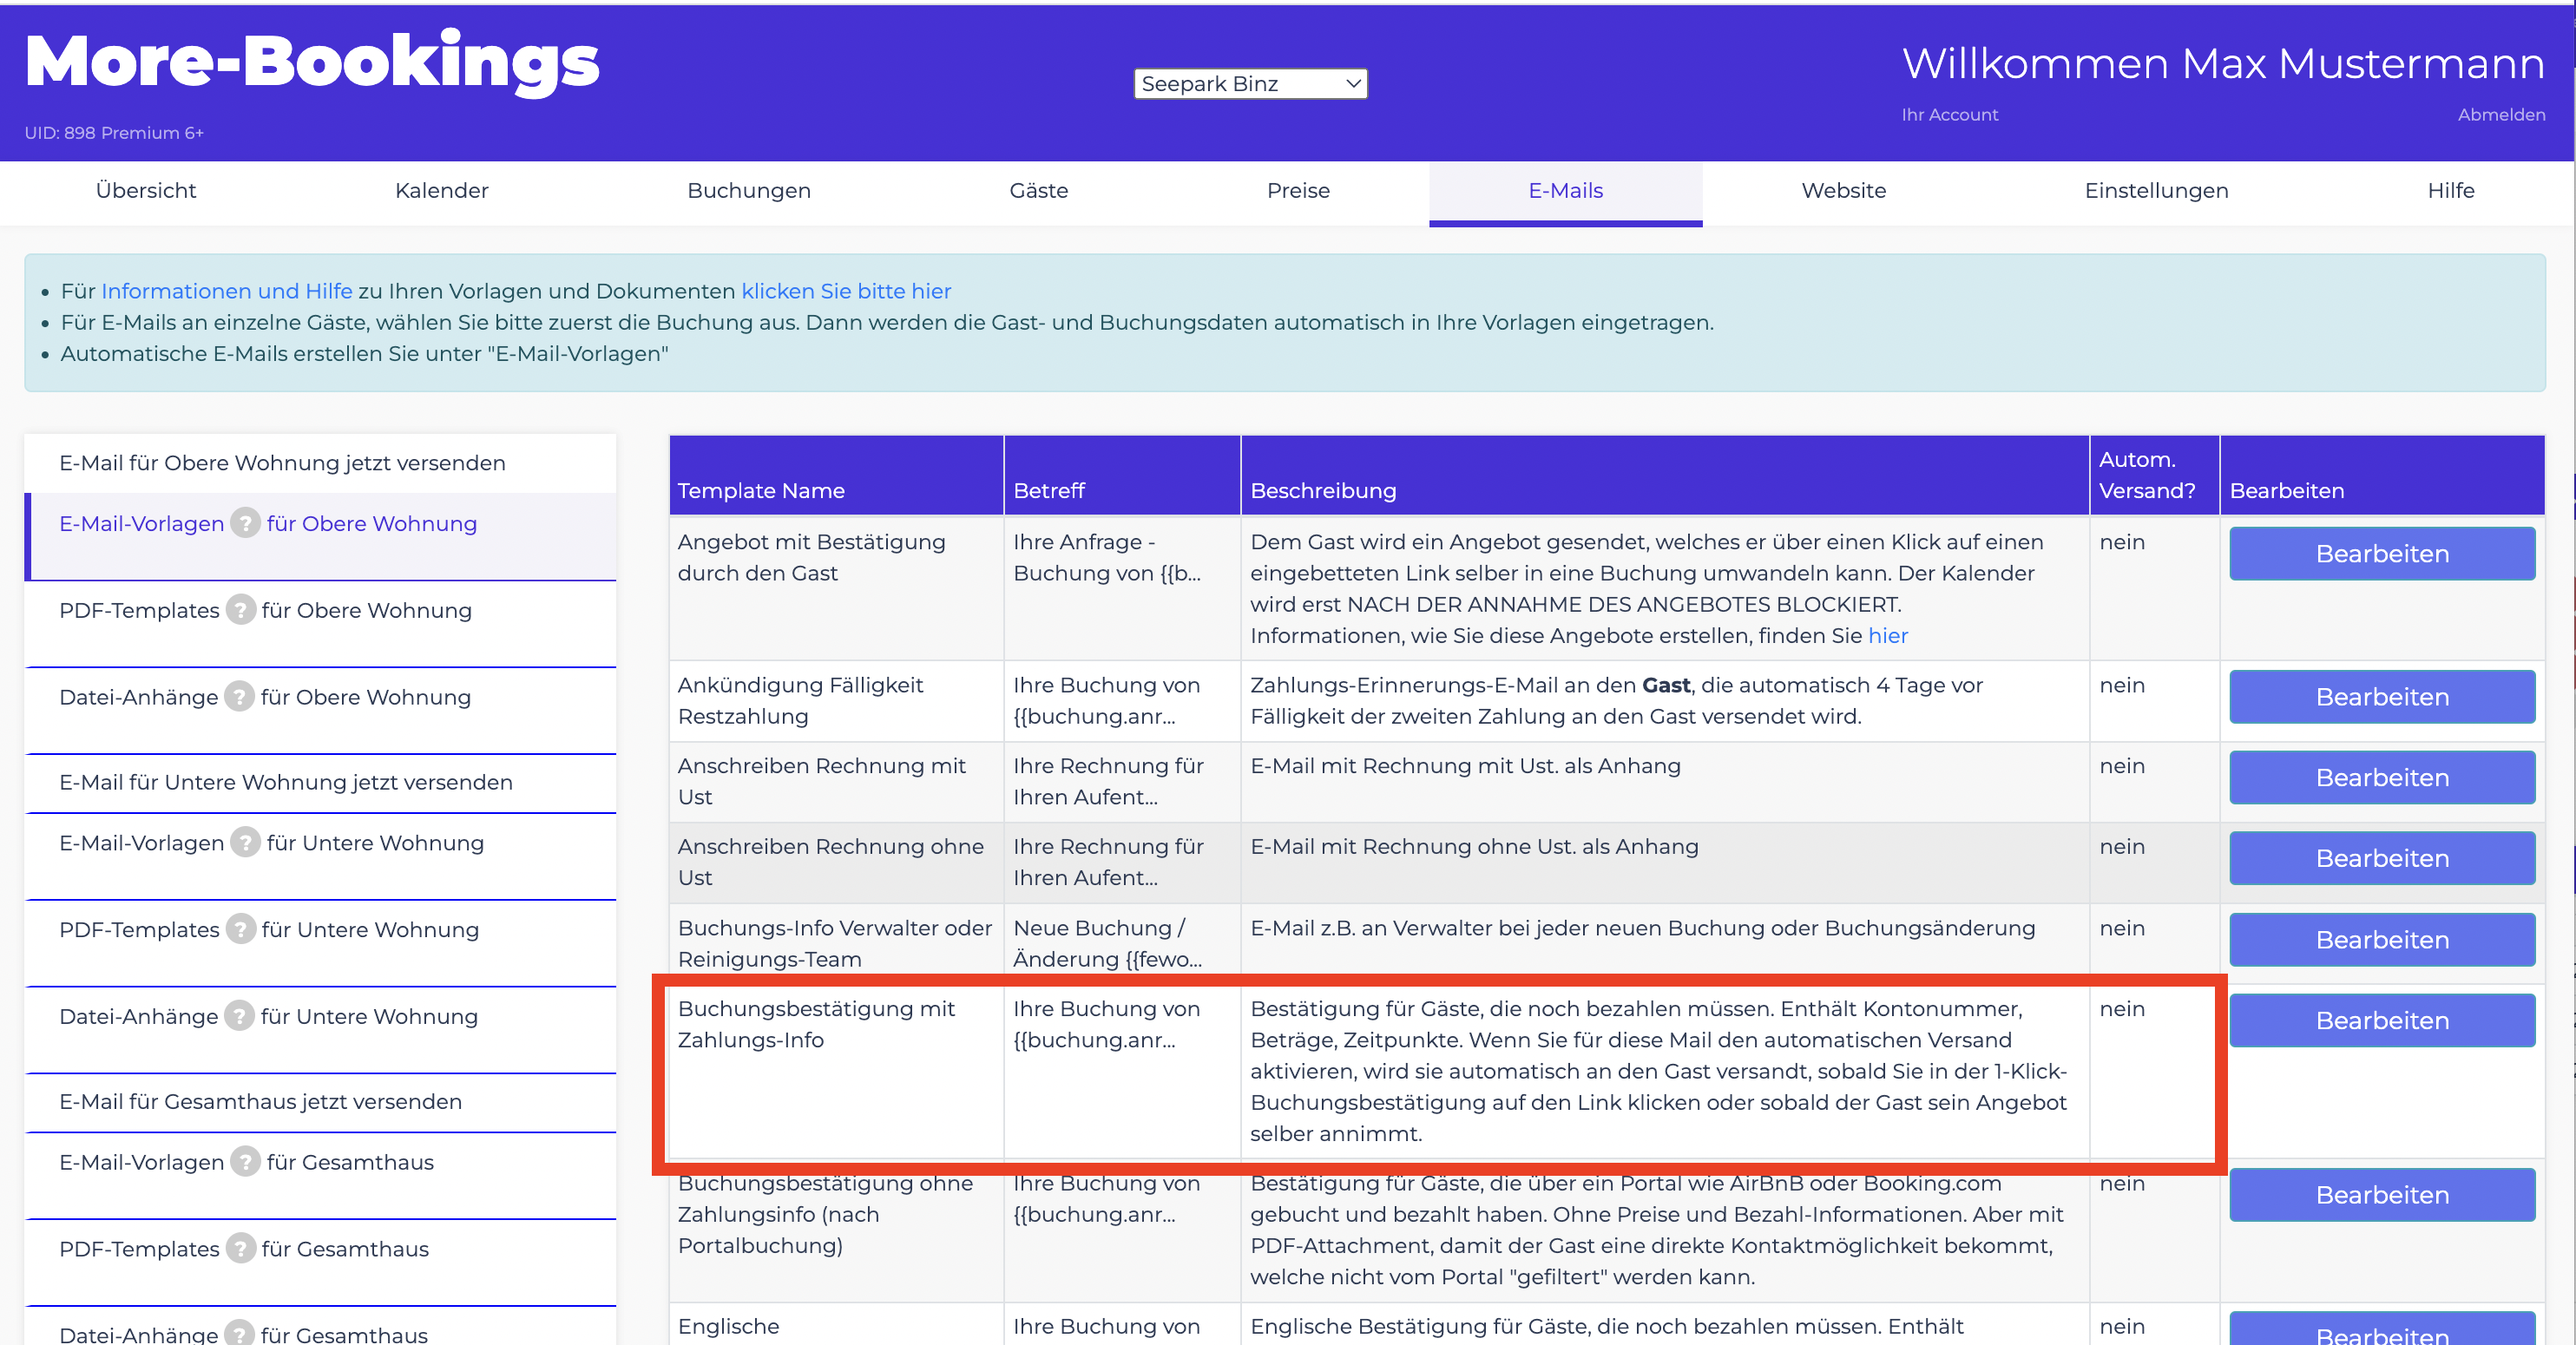The height and width of the screenshot is (1345, 2576).
Task: Open PDF-Templates für Obere Wohnung
Action: (320, 624)
